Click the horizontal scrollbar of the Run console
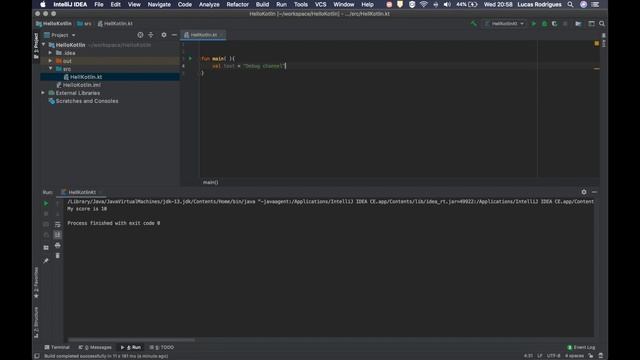 tap(131, 340)
